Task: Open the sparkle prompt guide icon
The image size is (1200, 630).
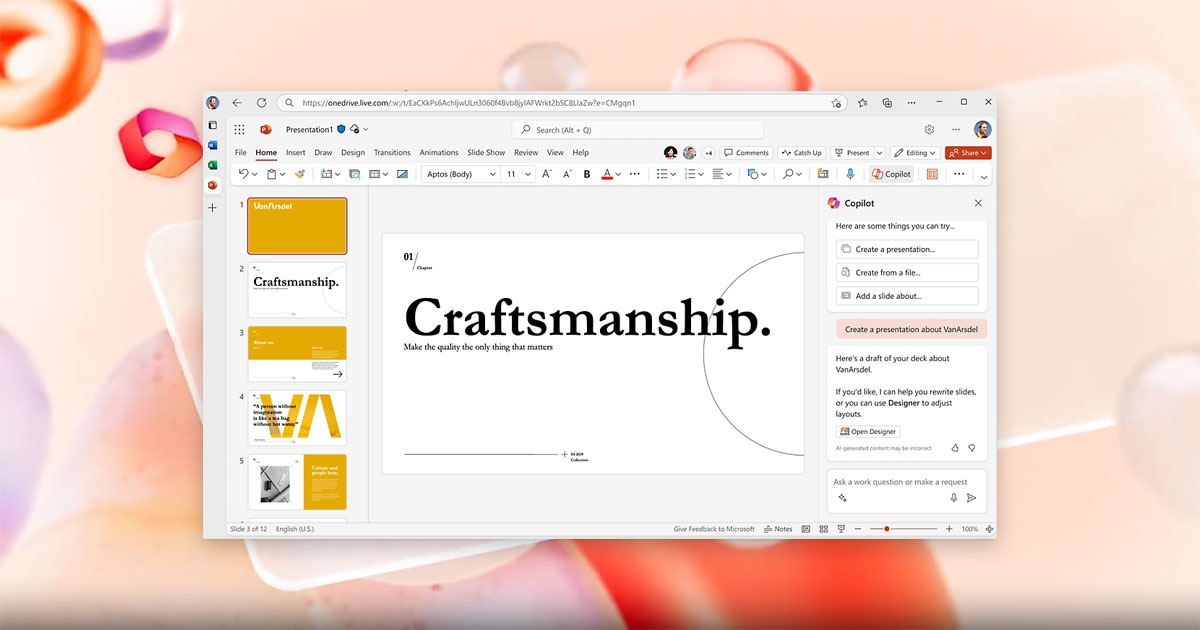Action: click(x=842, y=498)
